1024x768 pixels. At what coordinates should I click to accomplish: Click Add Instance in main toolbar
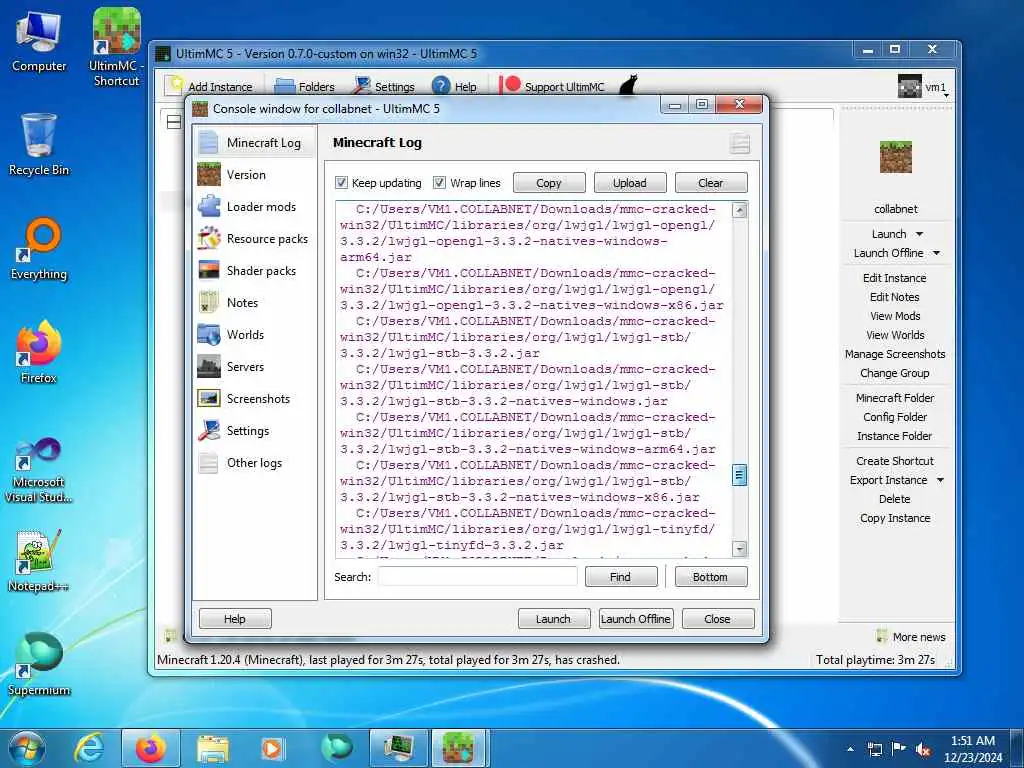click(x=209, y=86)
